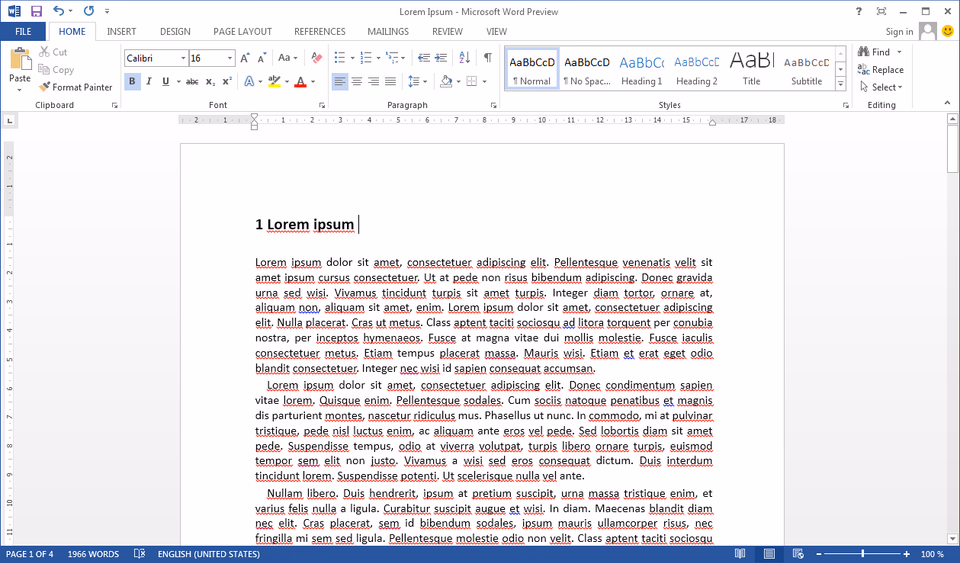Switch to the DESIGN tab
The image size is (960, 563).
point(175,31)
